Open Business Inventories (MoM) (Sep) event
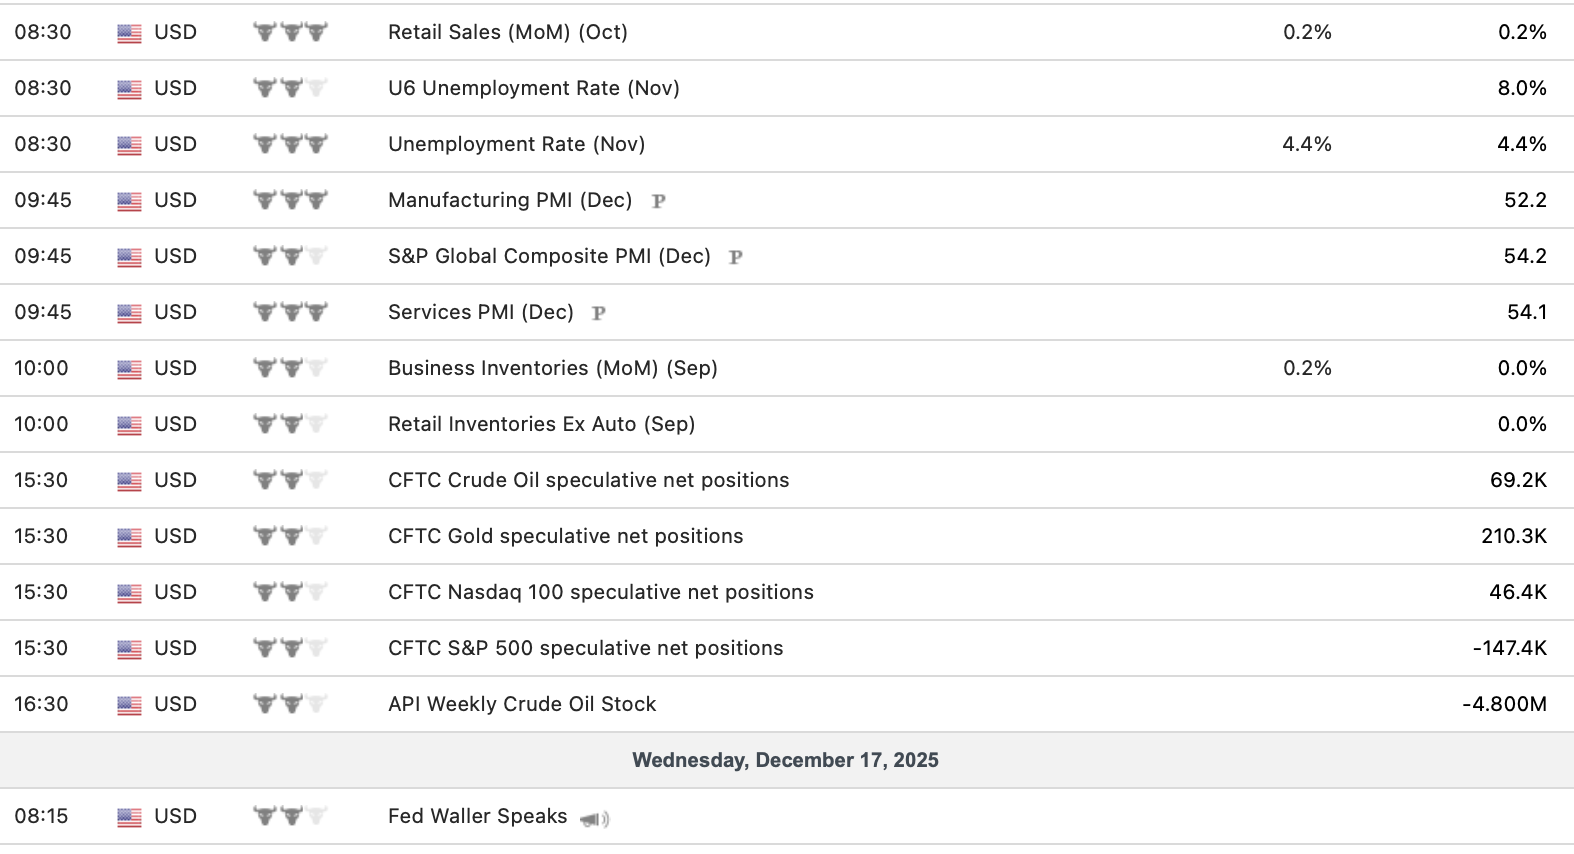 click(552, 368)
